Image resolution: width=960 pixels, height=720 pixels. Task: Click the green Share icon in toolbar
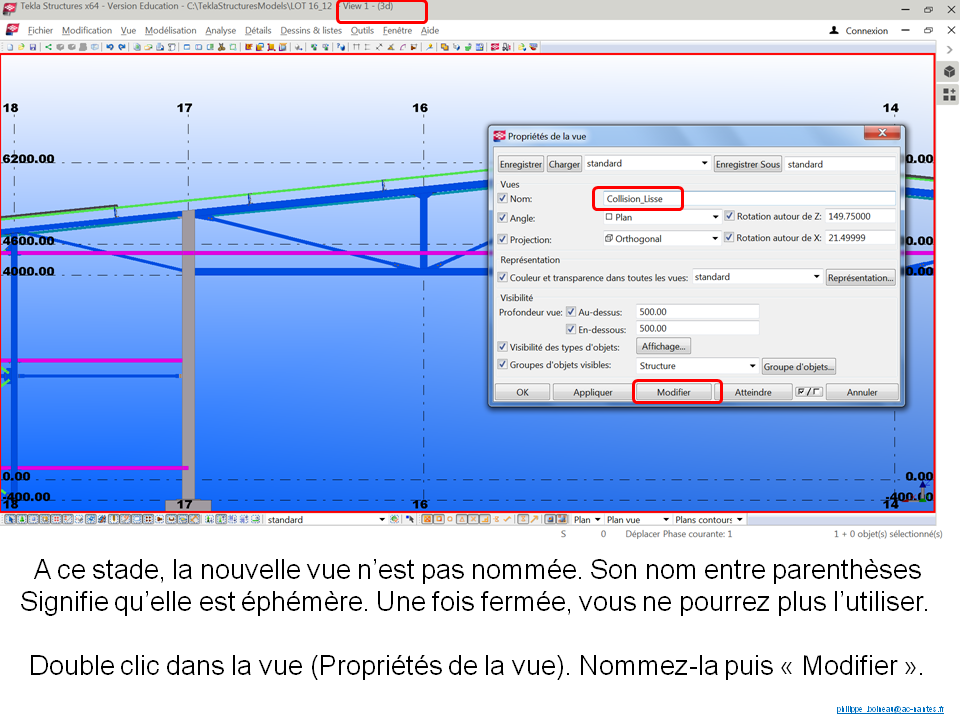[x=48, y=47]
